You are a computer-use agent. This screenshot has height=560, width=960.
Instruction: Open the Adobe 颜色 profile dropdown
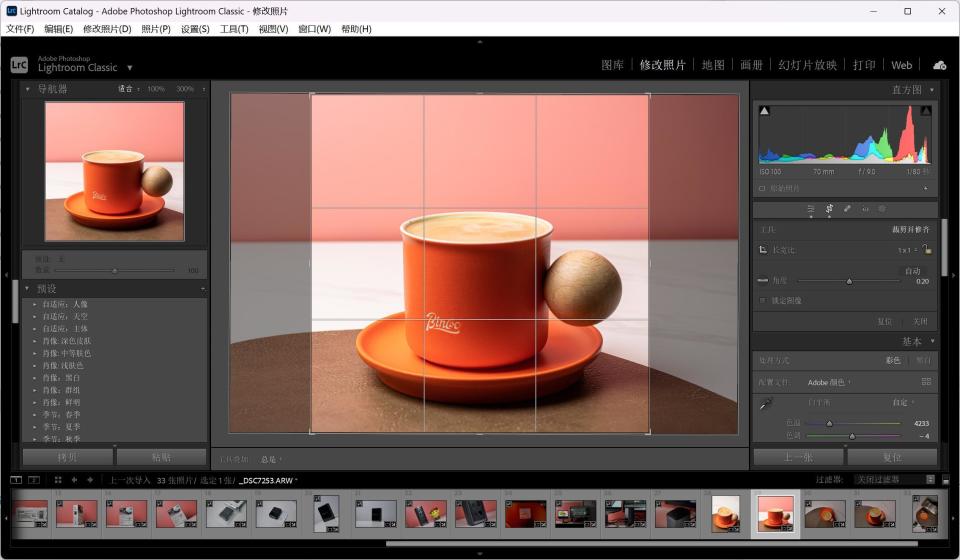pos(829,382)
